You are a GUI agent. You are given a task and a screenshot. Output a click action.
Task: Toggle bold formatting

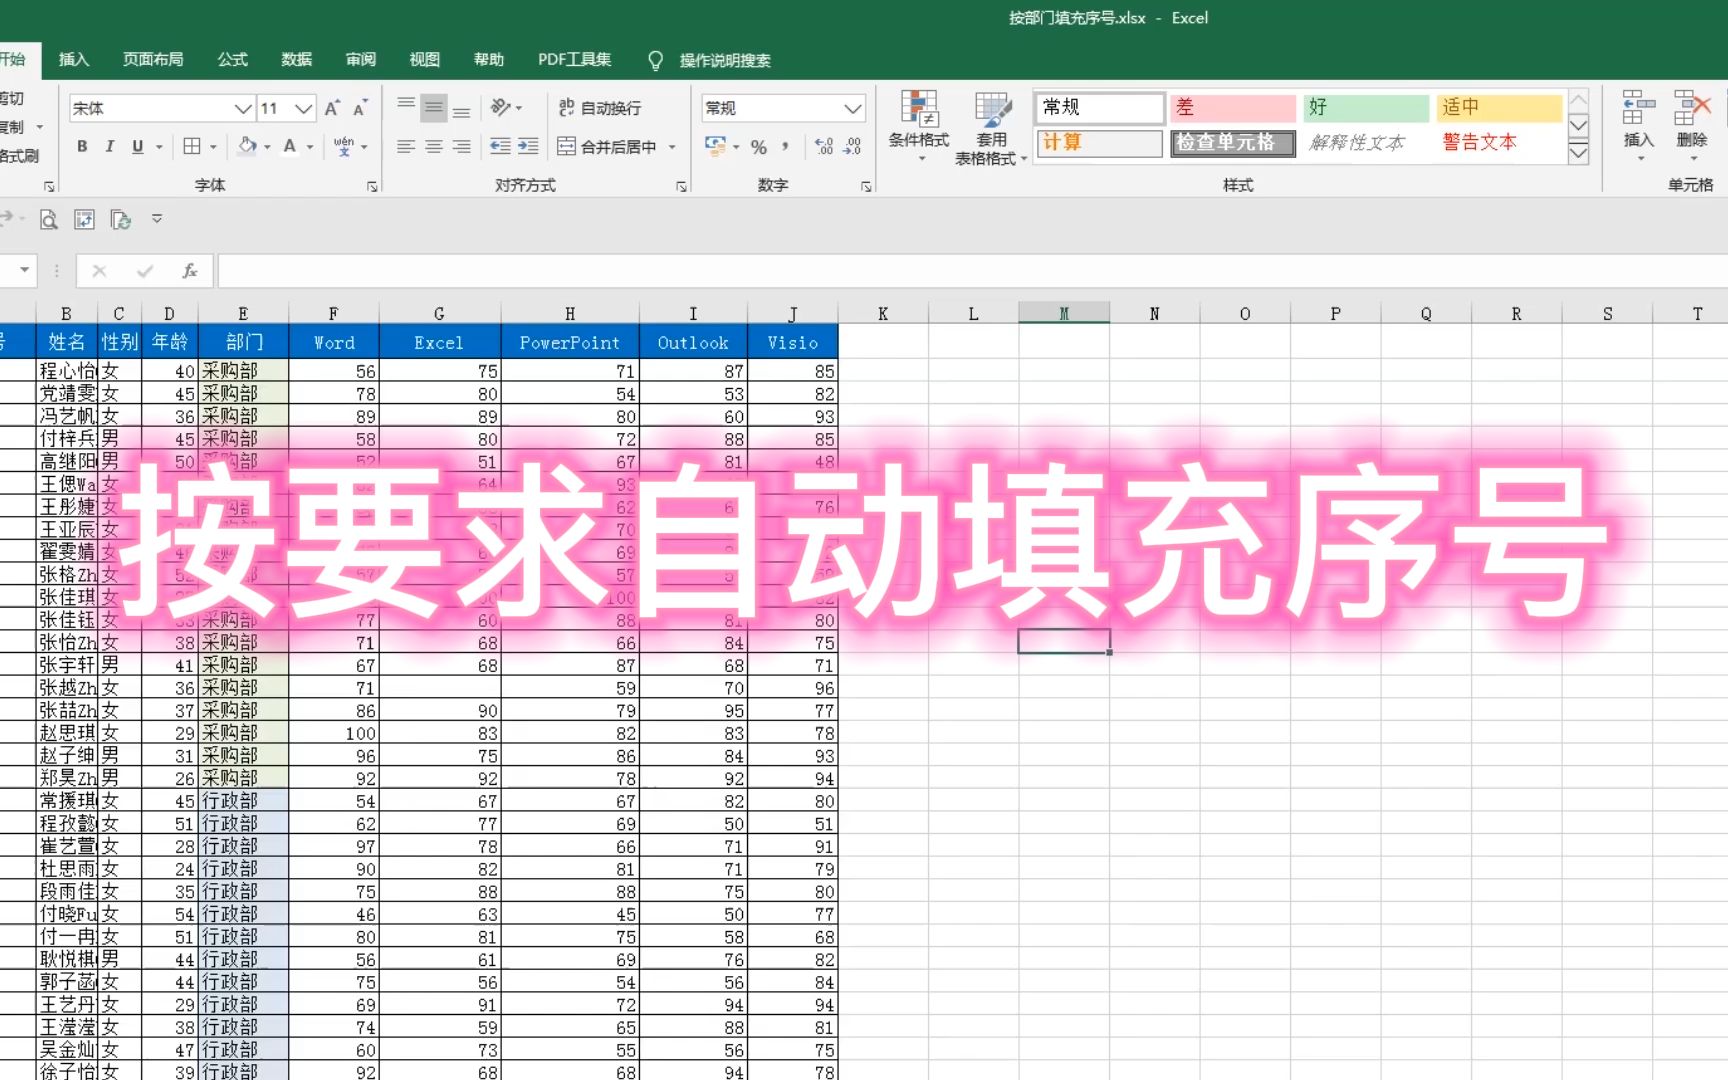point(82,146)
